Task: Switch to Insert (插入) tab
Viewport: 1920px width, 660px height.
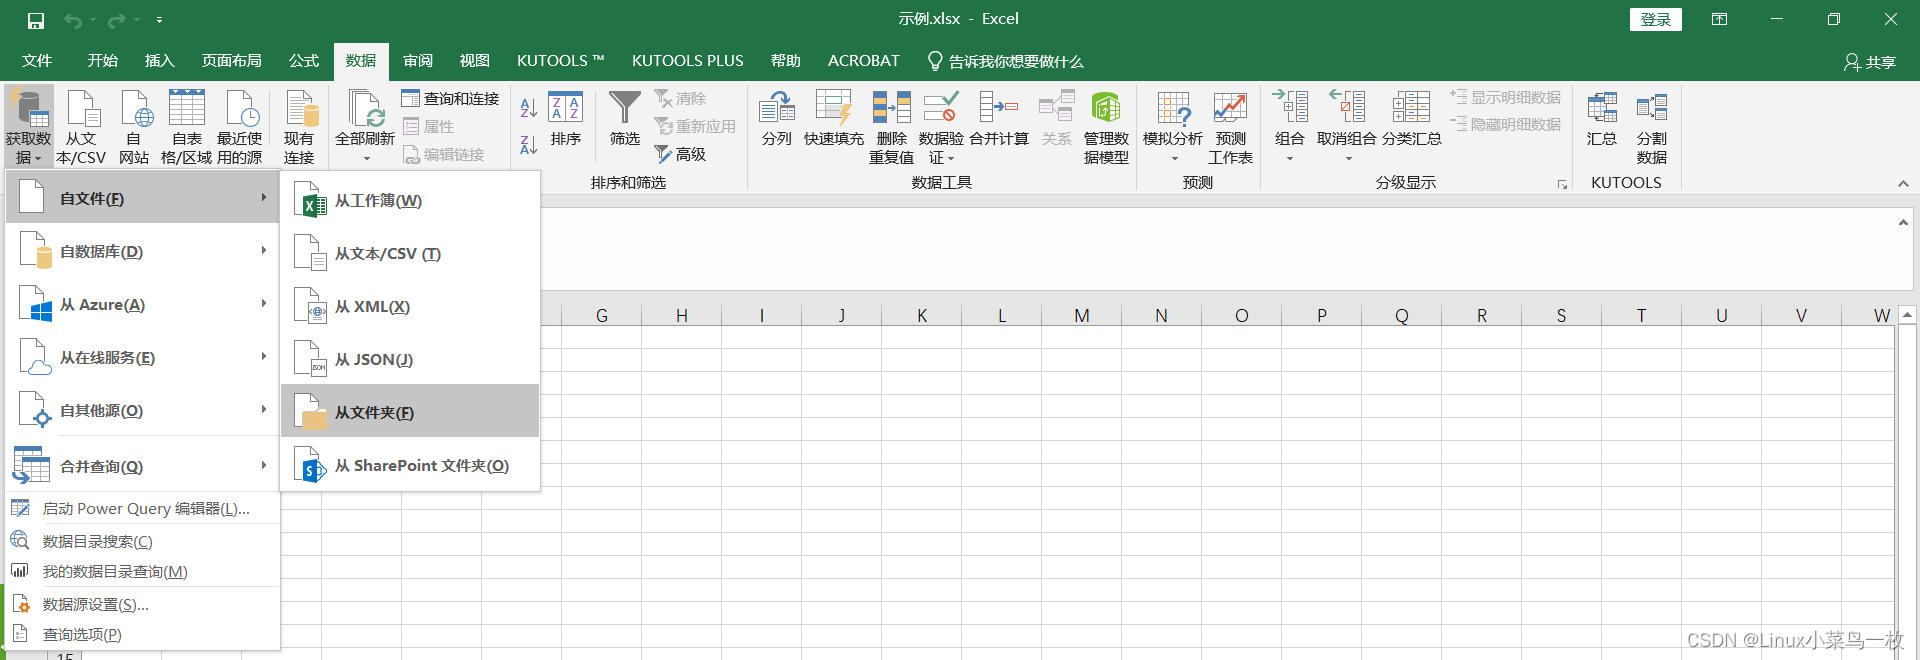Action: 160,61
